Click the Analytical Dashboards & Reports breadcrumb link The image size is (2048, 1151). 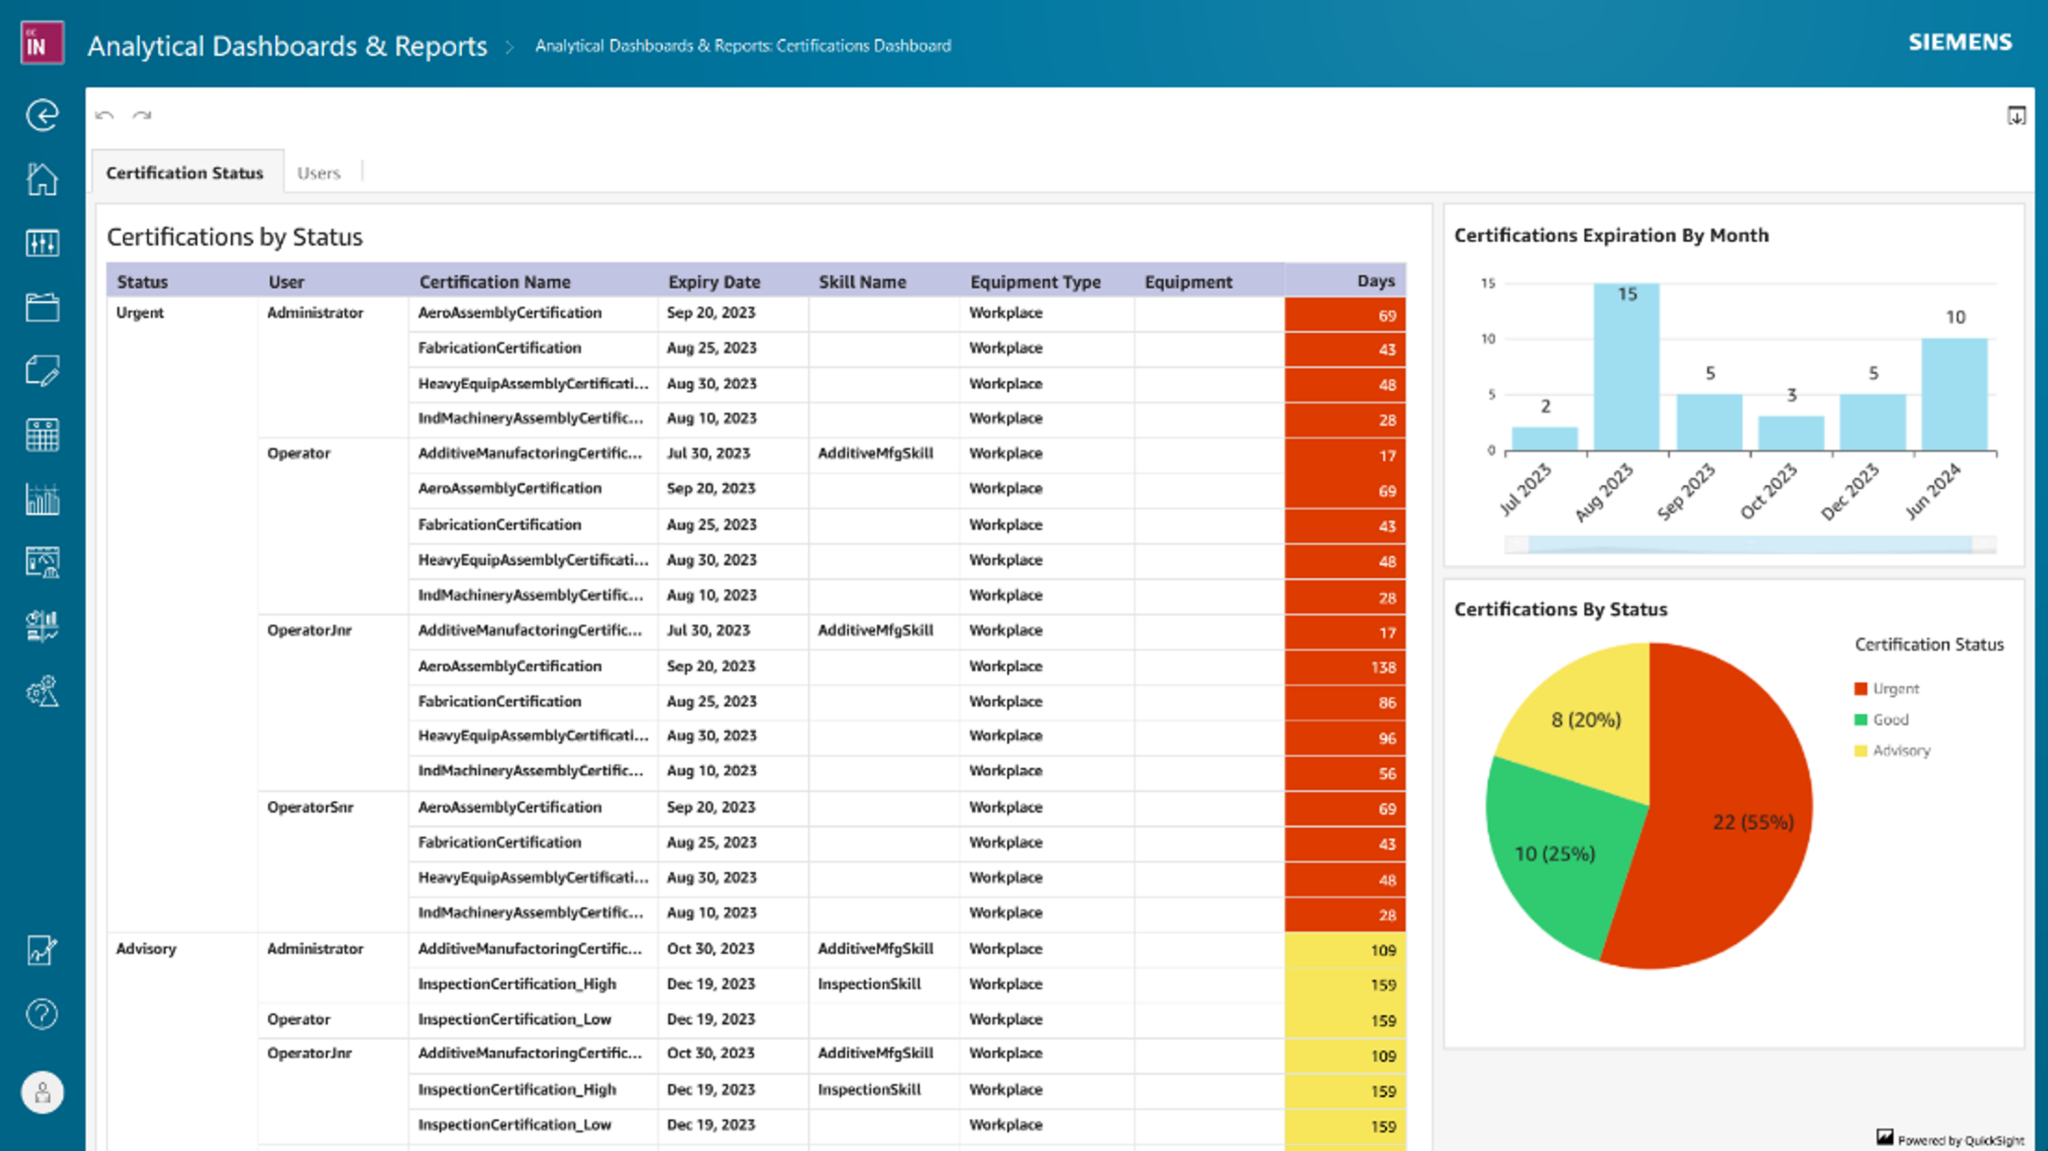288,46
